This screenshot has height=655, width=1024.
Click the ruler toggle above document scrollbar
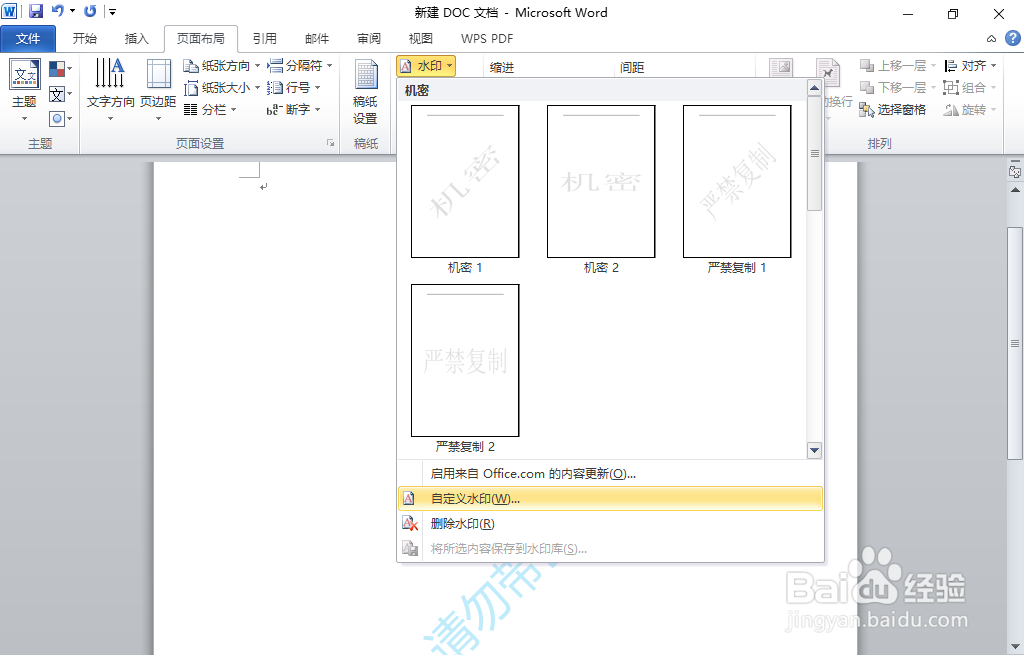[1015, 172]
